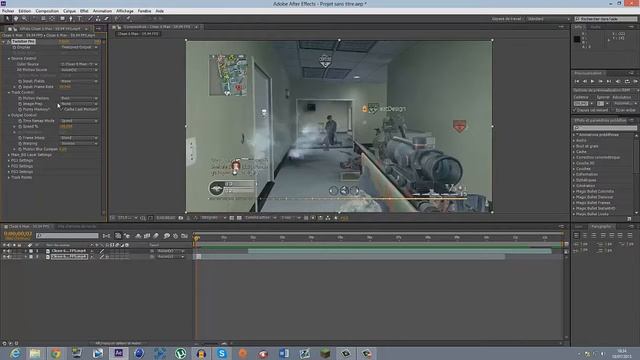Select the Pen tool

pyautogui.click(x=71, y=18)
